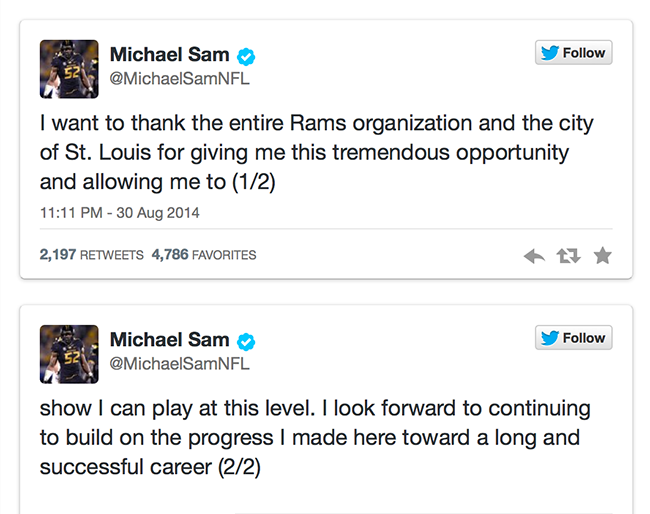Visit @MichaelSamNFL handle in first tweet
Viewport: 650px width, 514px height.
pyautogui.click(x=179, y=79)
